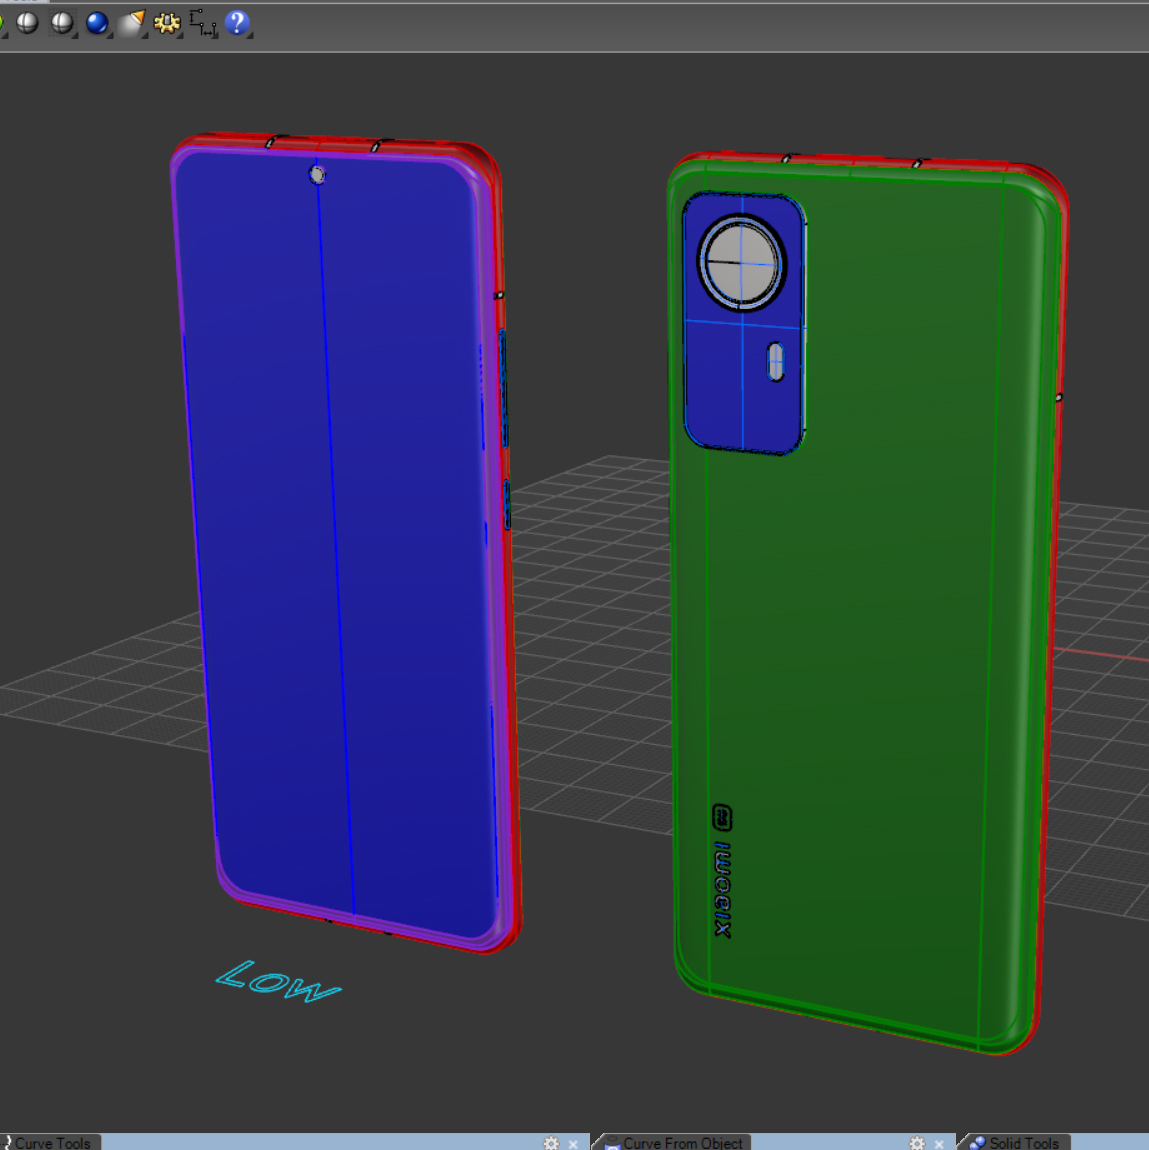
Task: Select the Spotlight creation tool
Action: click(132, 22)
